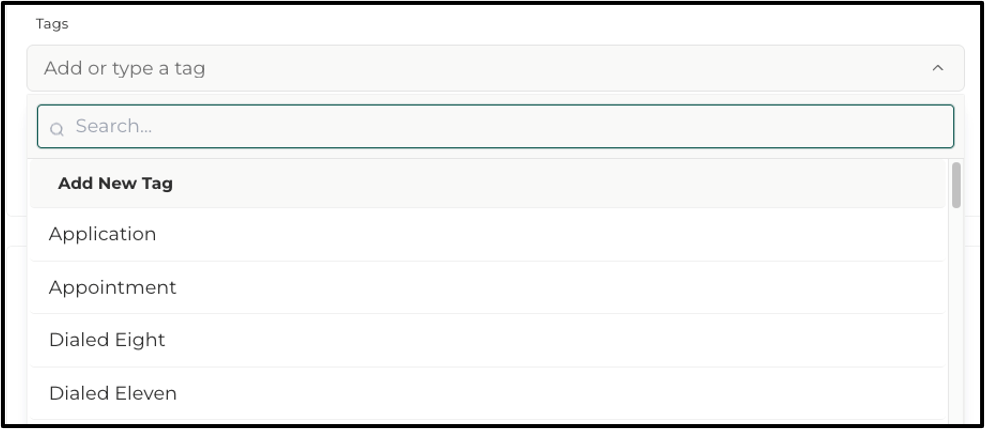
Task: Click the Search... placeholder text
Action: (114, 126)
